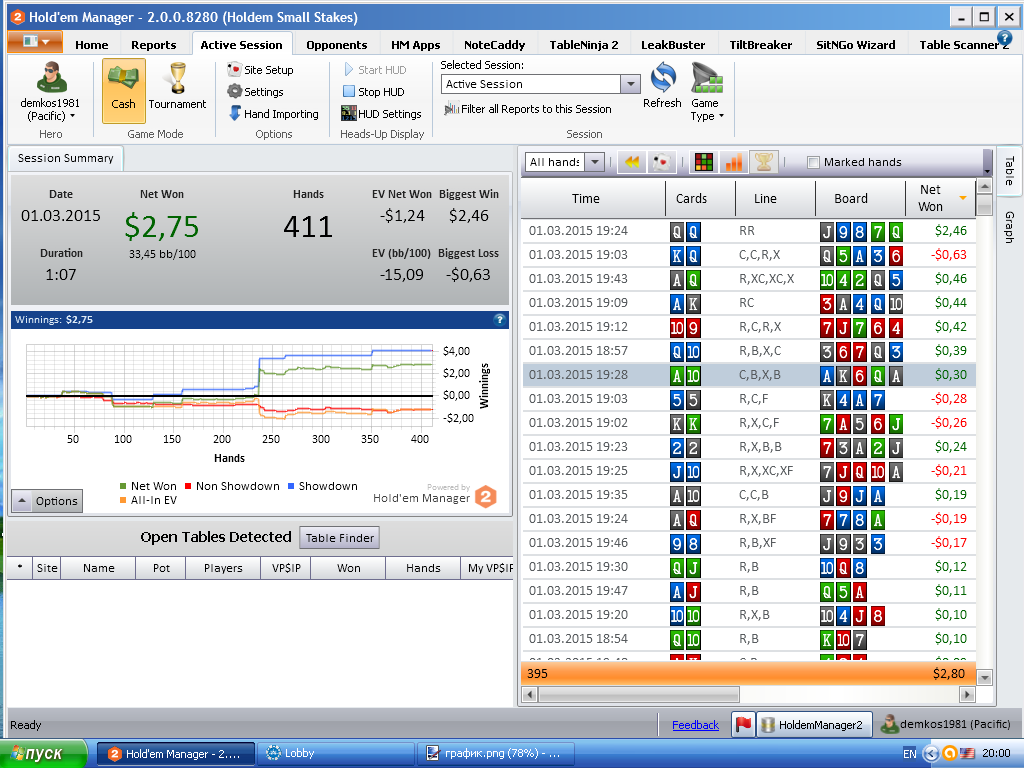Refresh the active session data
The width and height of the screenshot is (1024, 768).
pyautogui.click(x=662, y=86)
